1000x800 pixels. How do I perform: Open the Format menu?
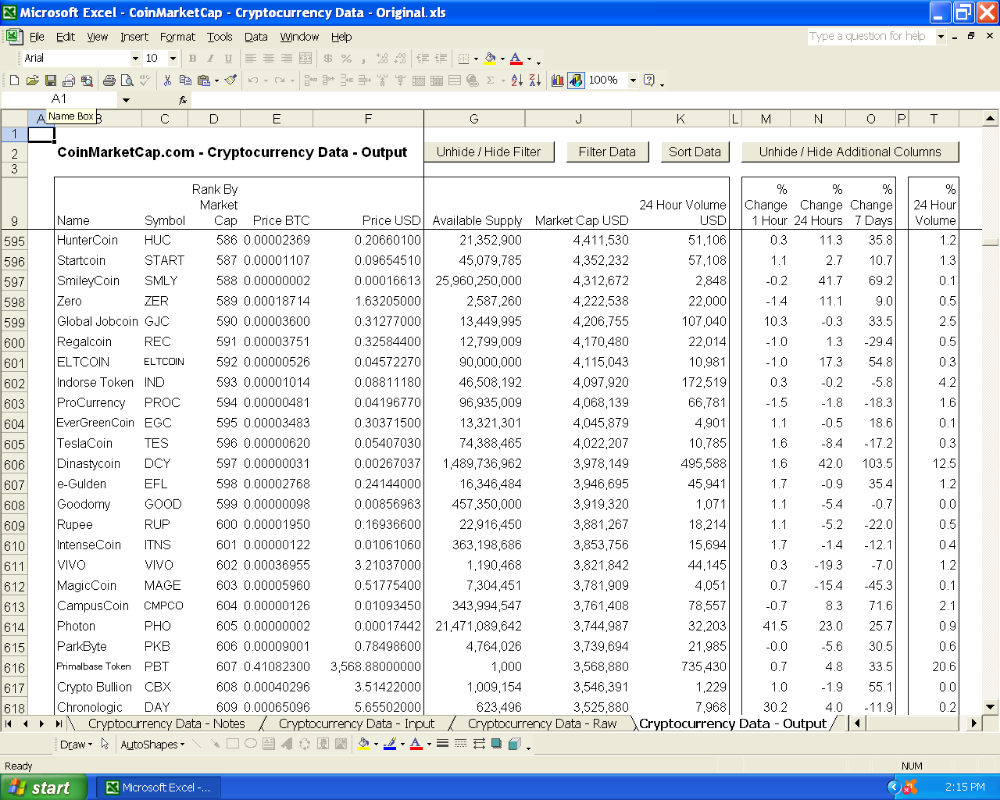(x=177, y=37)
